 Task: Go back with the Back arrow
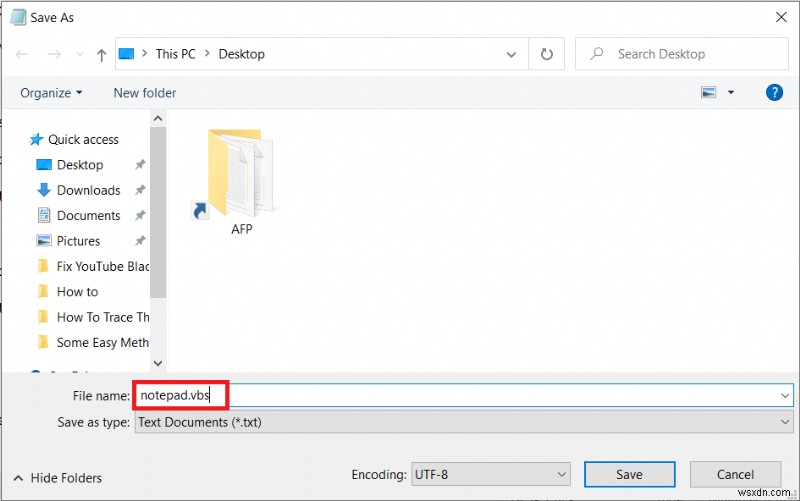(x=22, y=54)
